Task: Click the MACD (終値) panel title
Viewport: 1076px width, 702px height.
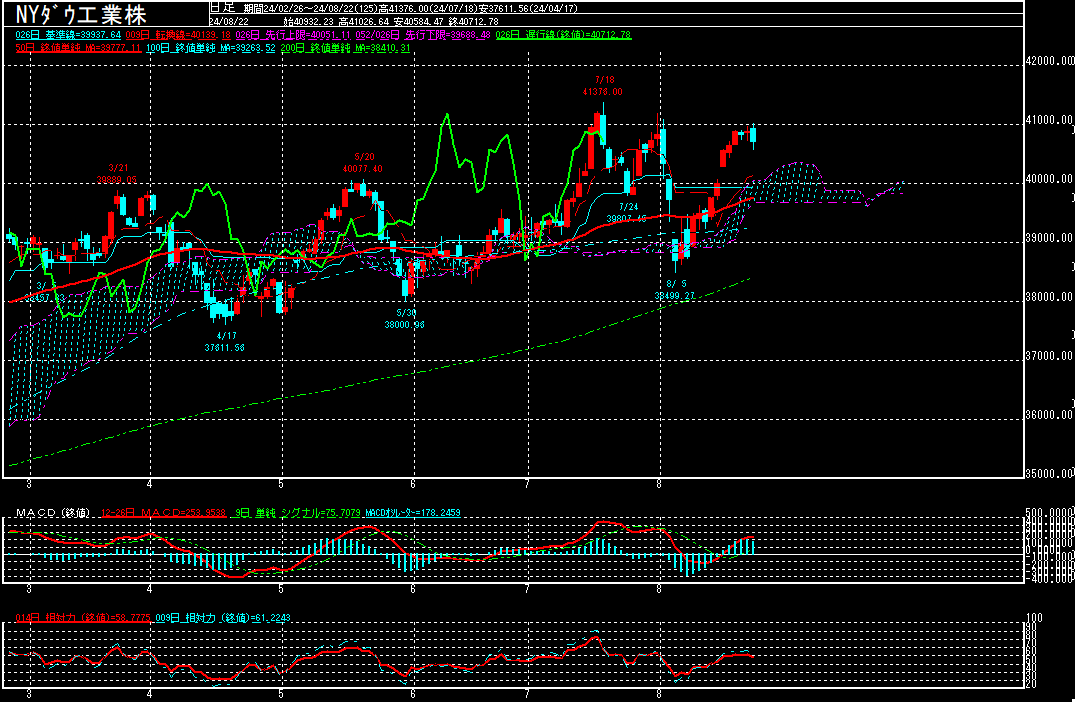Action: [53, 513]
